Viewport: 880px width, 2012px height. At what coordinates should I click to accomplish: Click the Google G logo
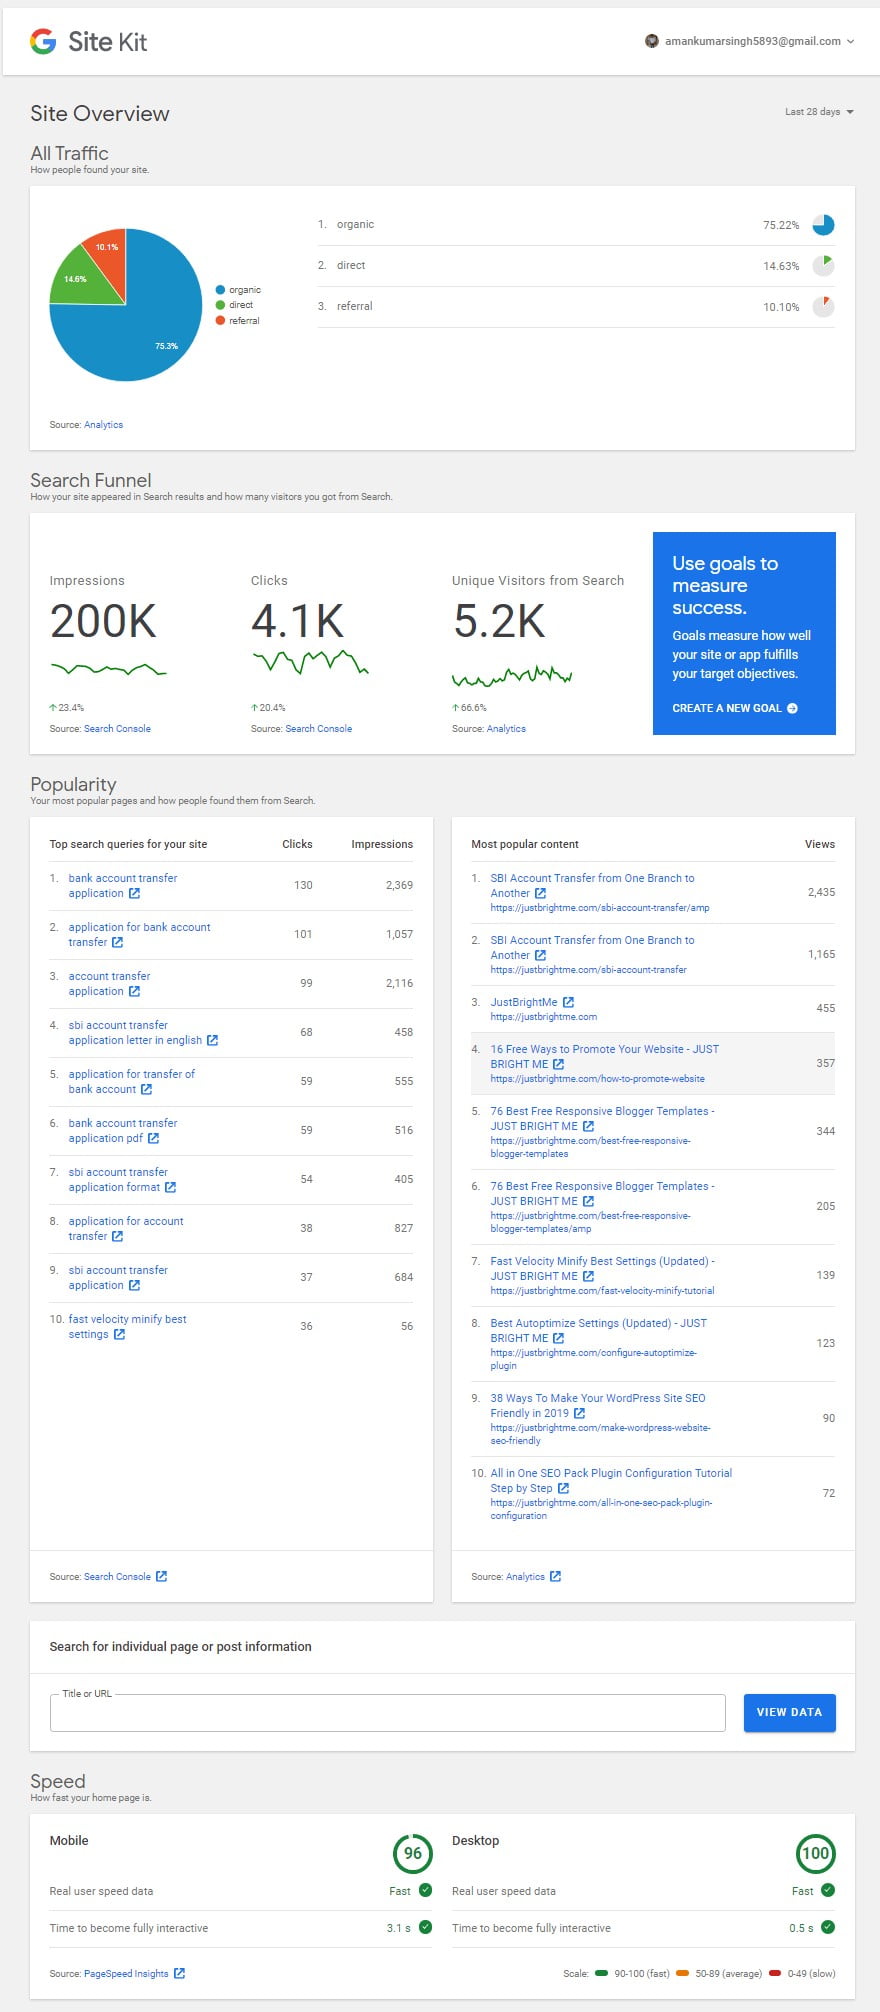[43, 41]
